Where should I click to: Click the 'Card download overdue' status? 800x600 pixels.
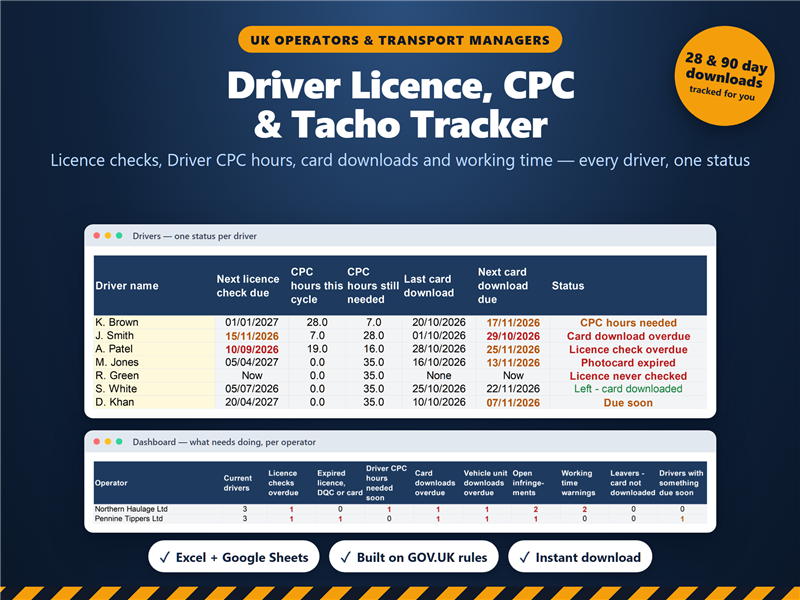point(629,336)
